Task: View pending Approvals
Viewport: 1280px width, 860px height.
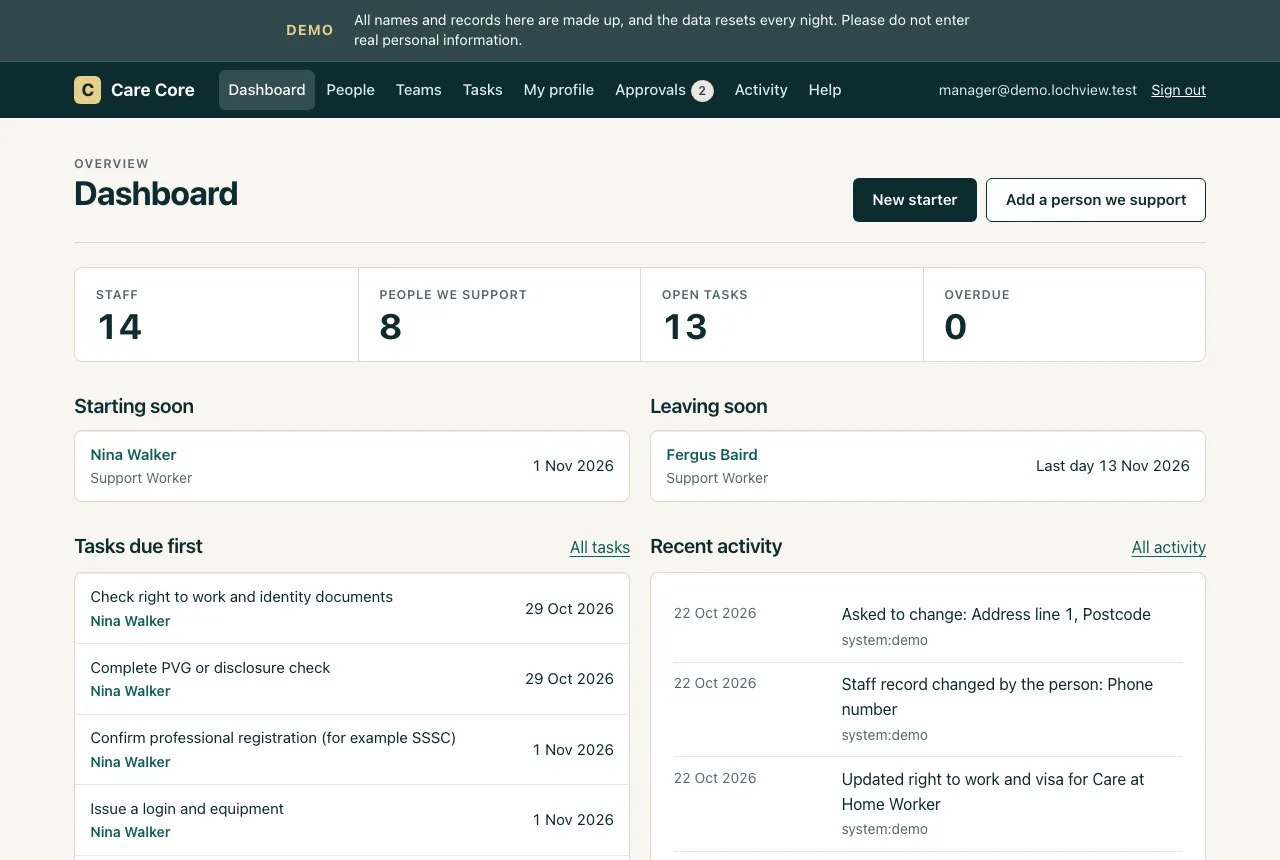Action: click(x=664, y=90)
